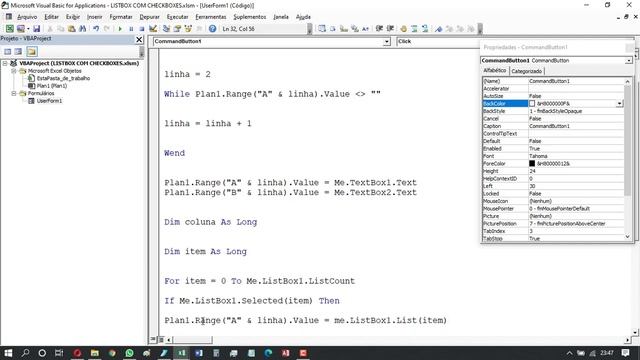Select UserForm1 in project tree
Image resolution: width=640 pixels, height=360 pixels.
click(x=49, y=101)
